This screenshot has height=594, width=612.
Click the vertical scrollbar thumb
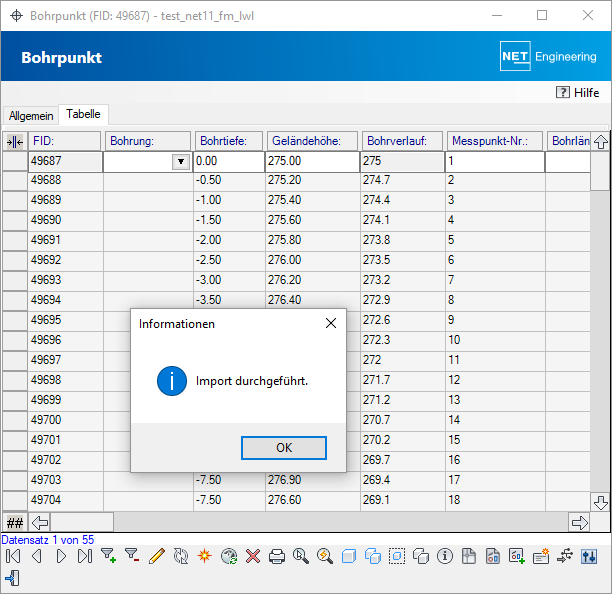[x=600, y=171]
